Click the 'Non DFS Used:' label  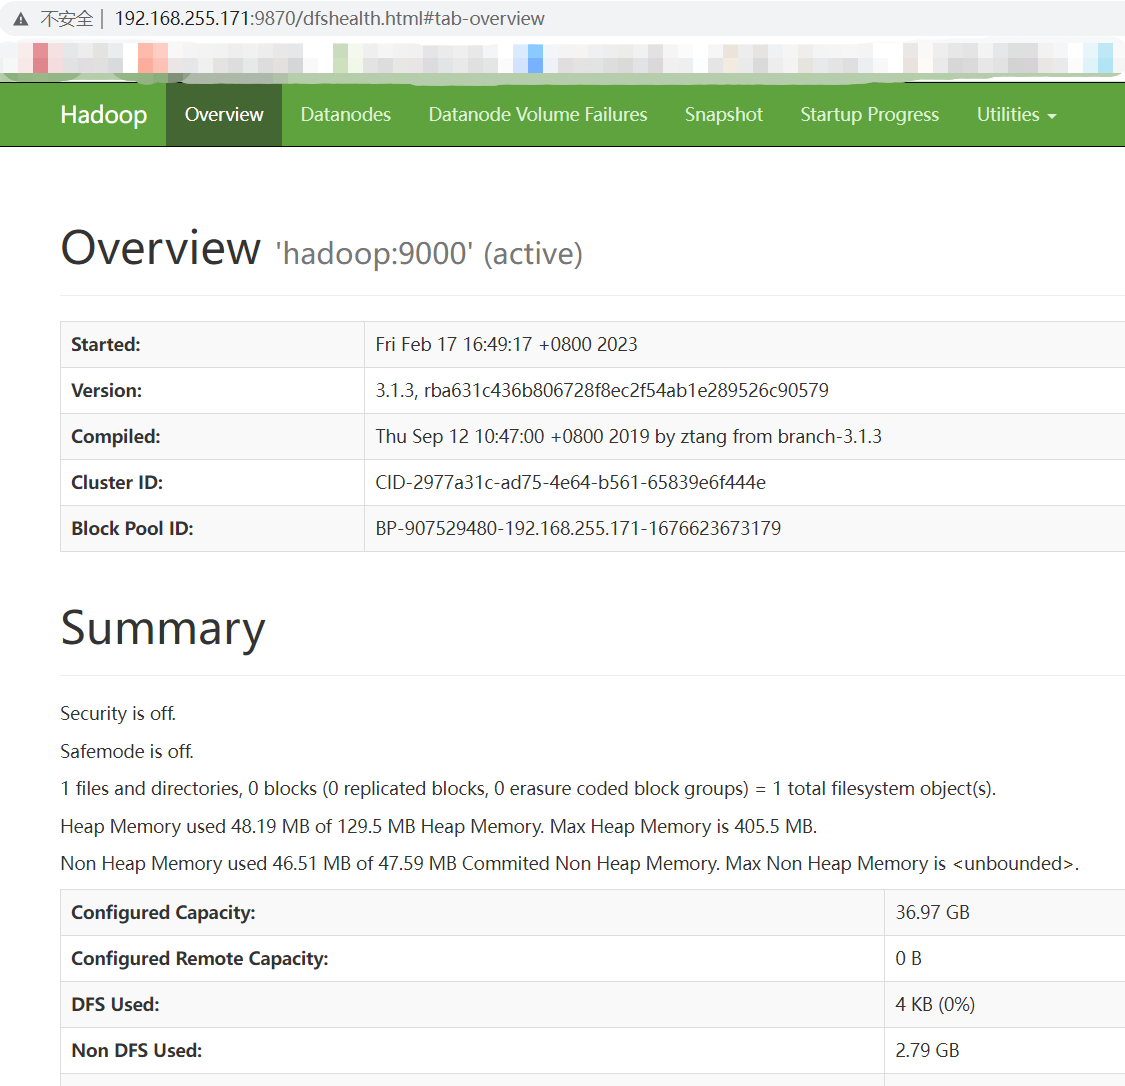[x=136, y=1050]
